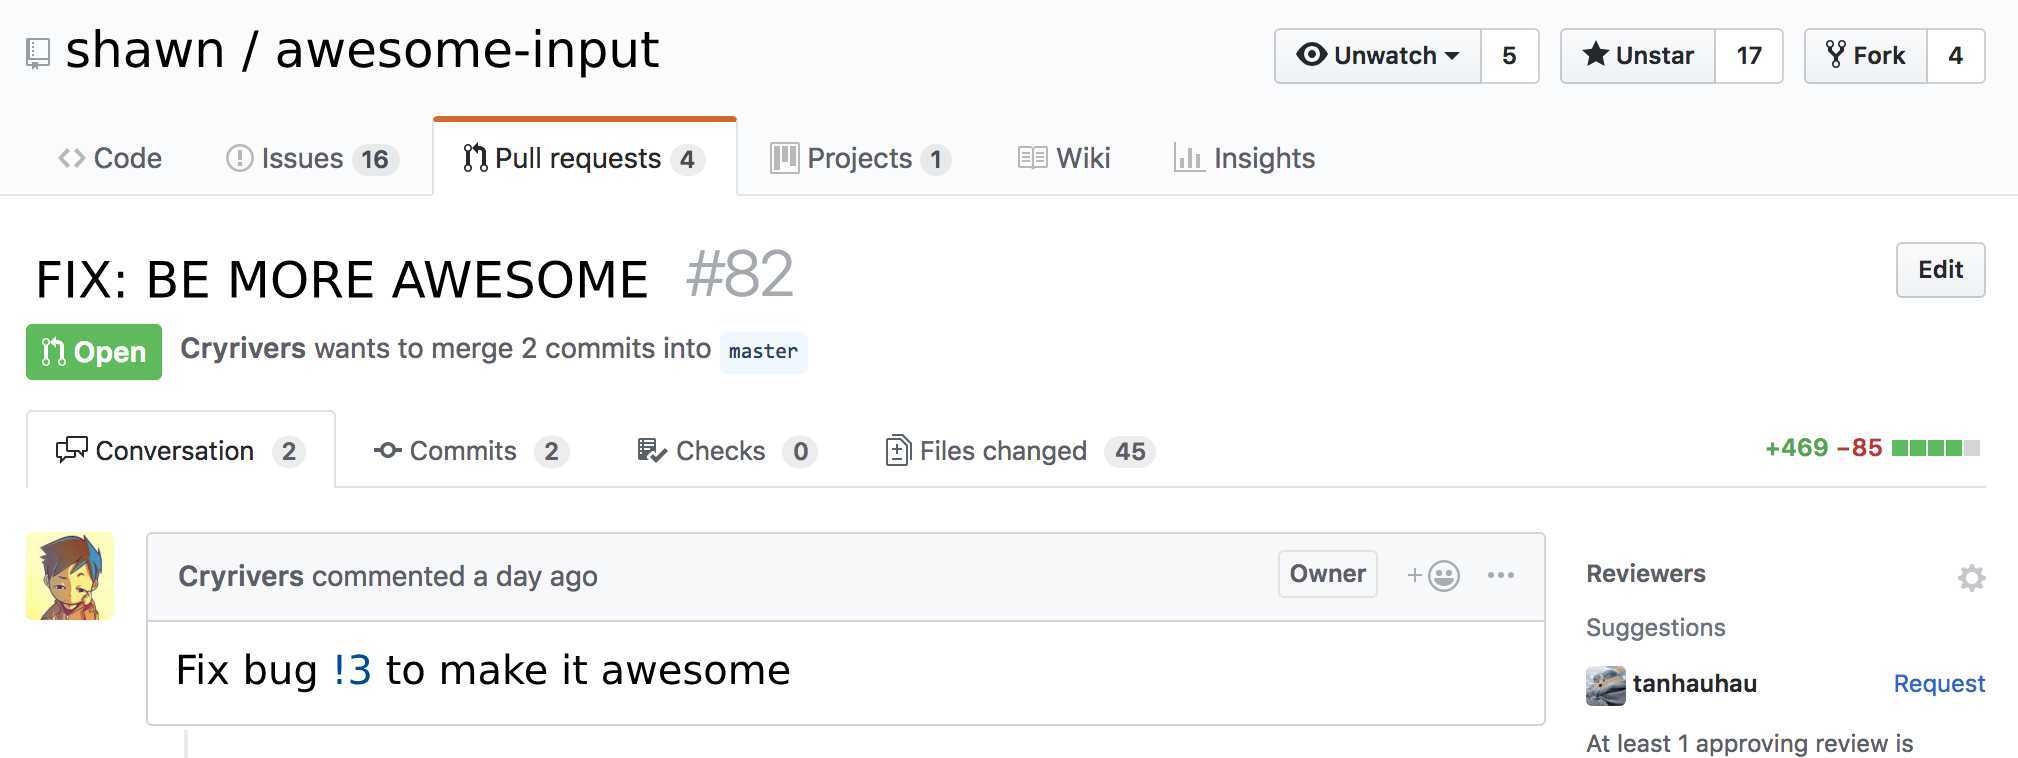
Task: Request a review from tanhauhau
Action: coord(1939,684)
